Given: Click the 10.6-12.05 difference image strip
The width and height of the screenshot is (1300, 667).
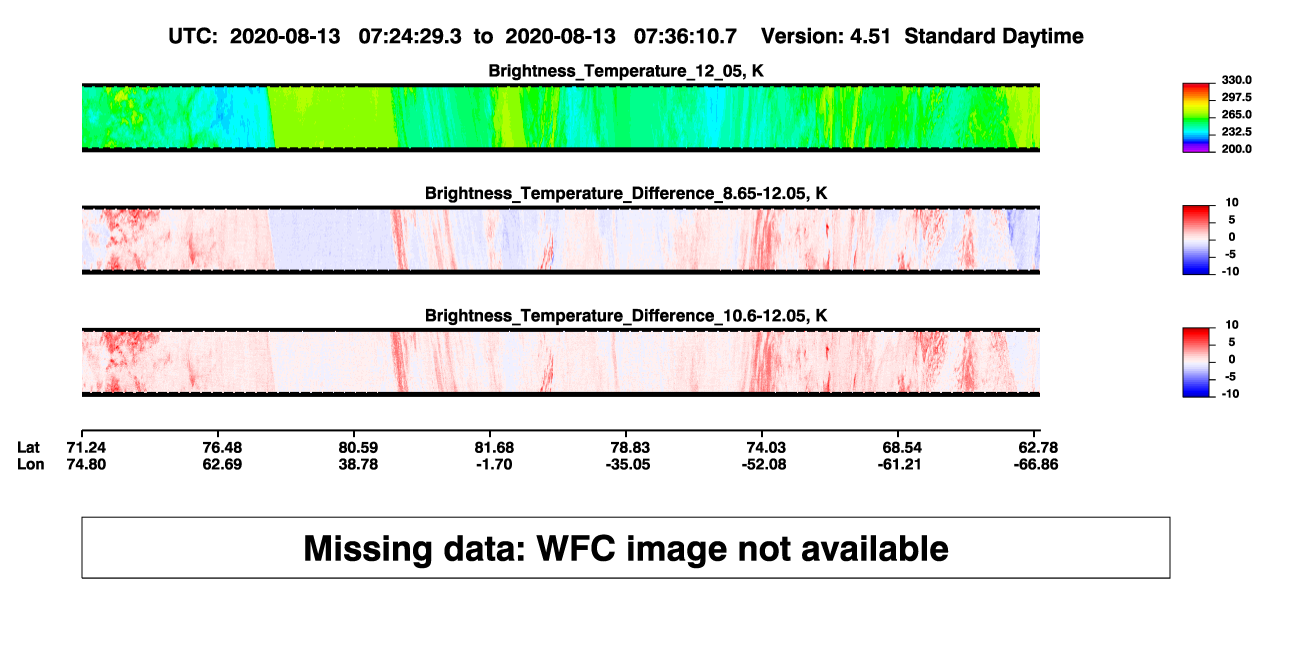Looking at the screenshot, I should [x=561, y=362].
